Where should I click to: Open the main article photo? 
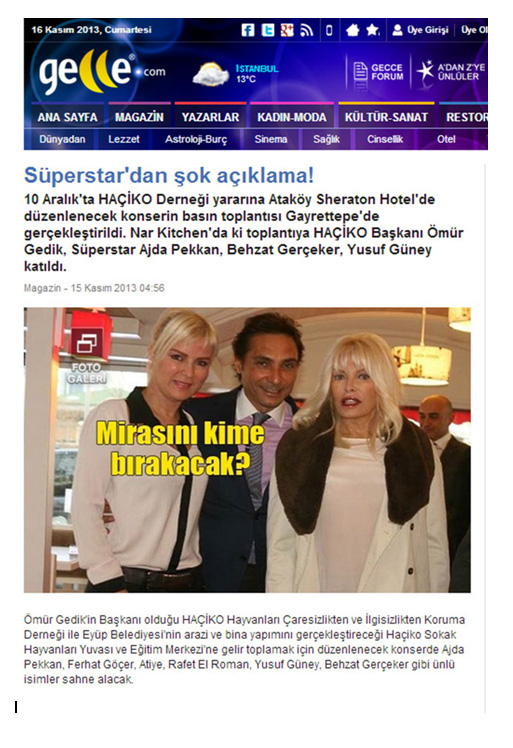click(x=247, y=450)
